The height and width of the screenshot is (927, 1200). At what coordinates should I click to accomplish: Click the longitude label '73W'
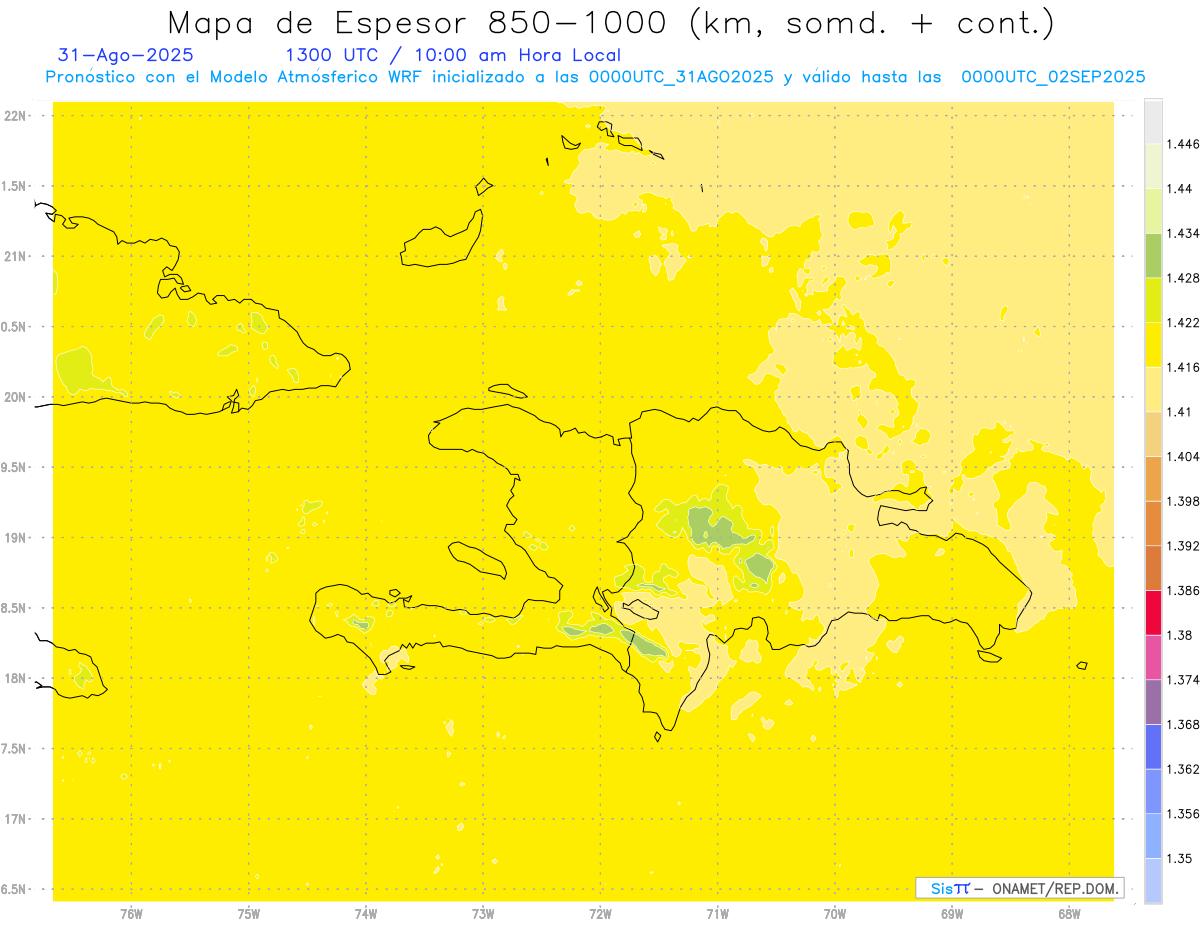(x=483, y=914)
